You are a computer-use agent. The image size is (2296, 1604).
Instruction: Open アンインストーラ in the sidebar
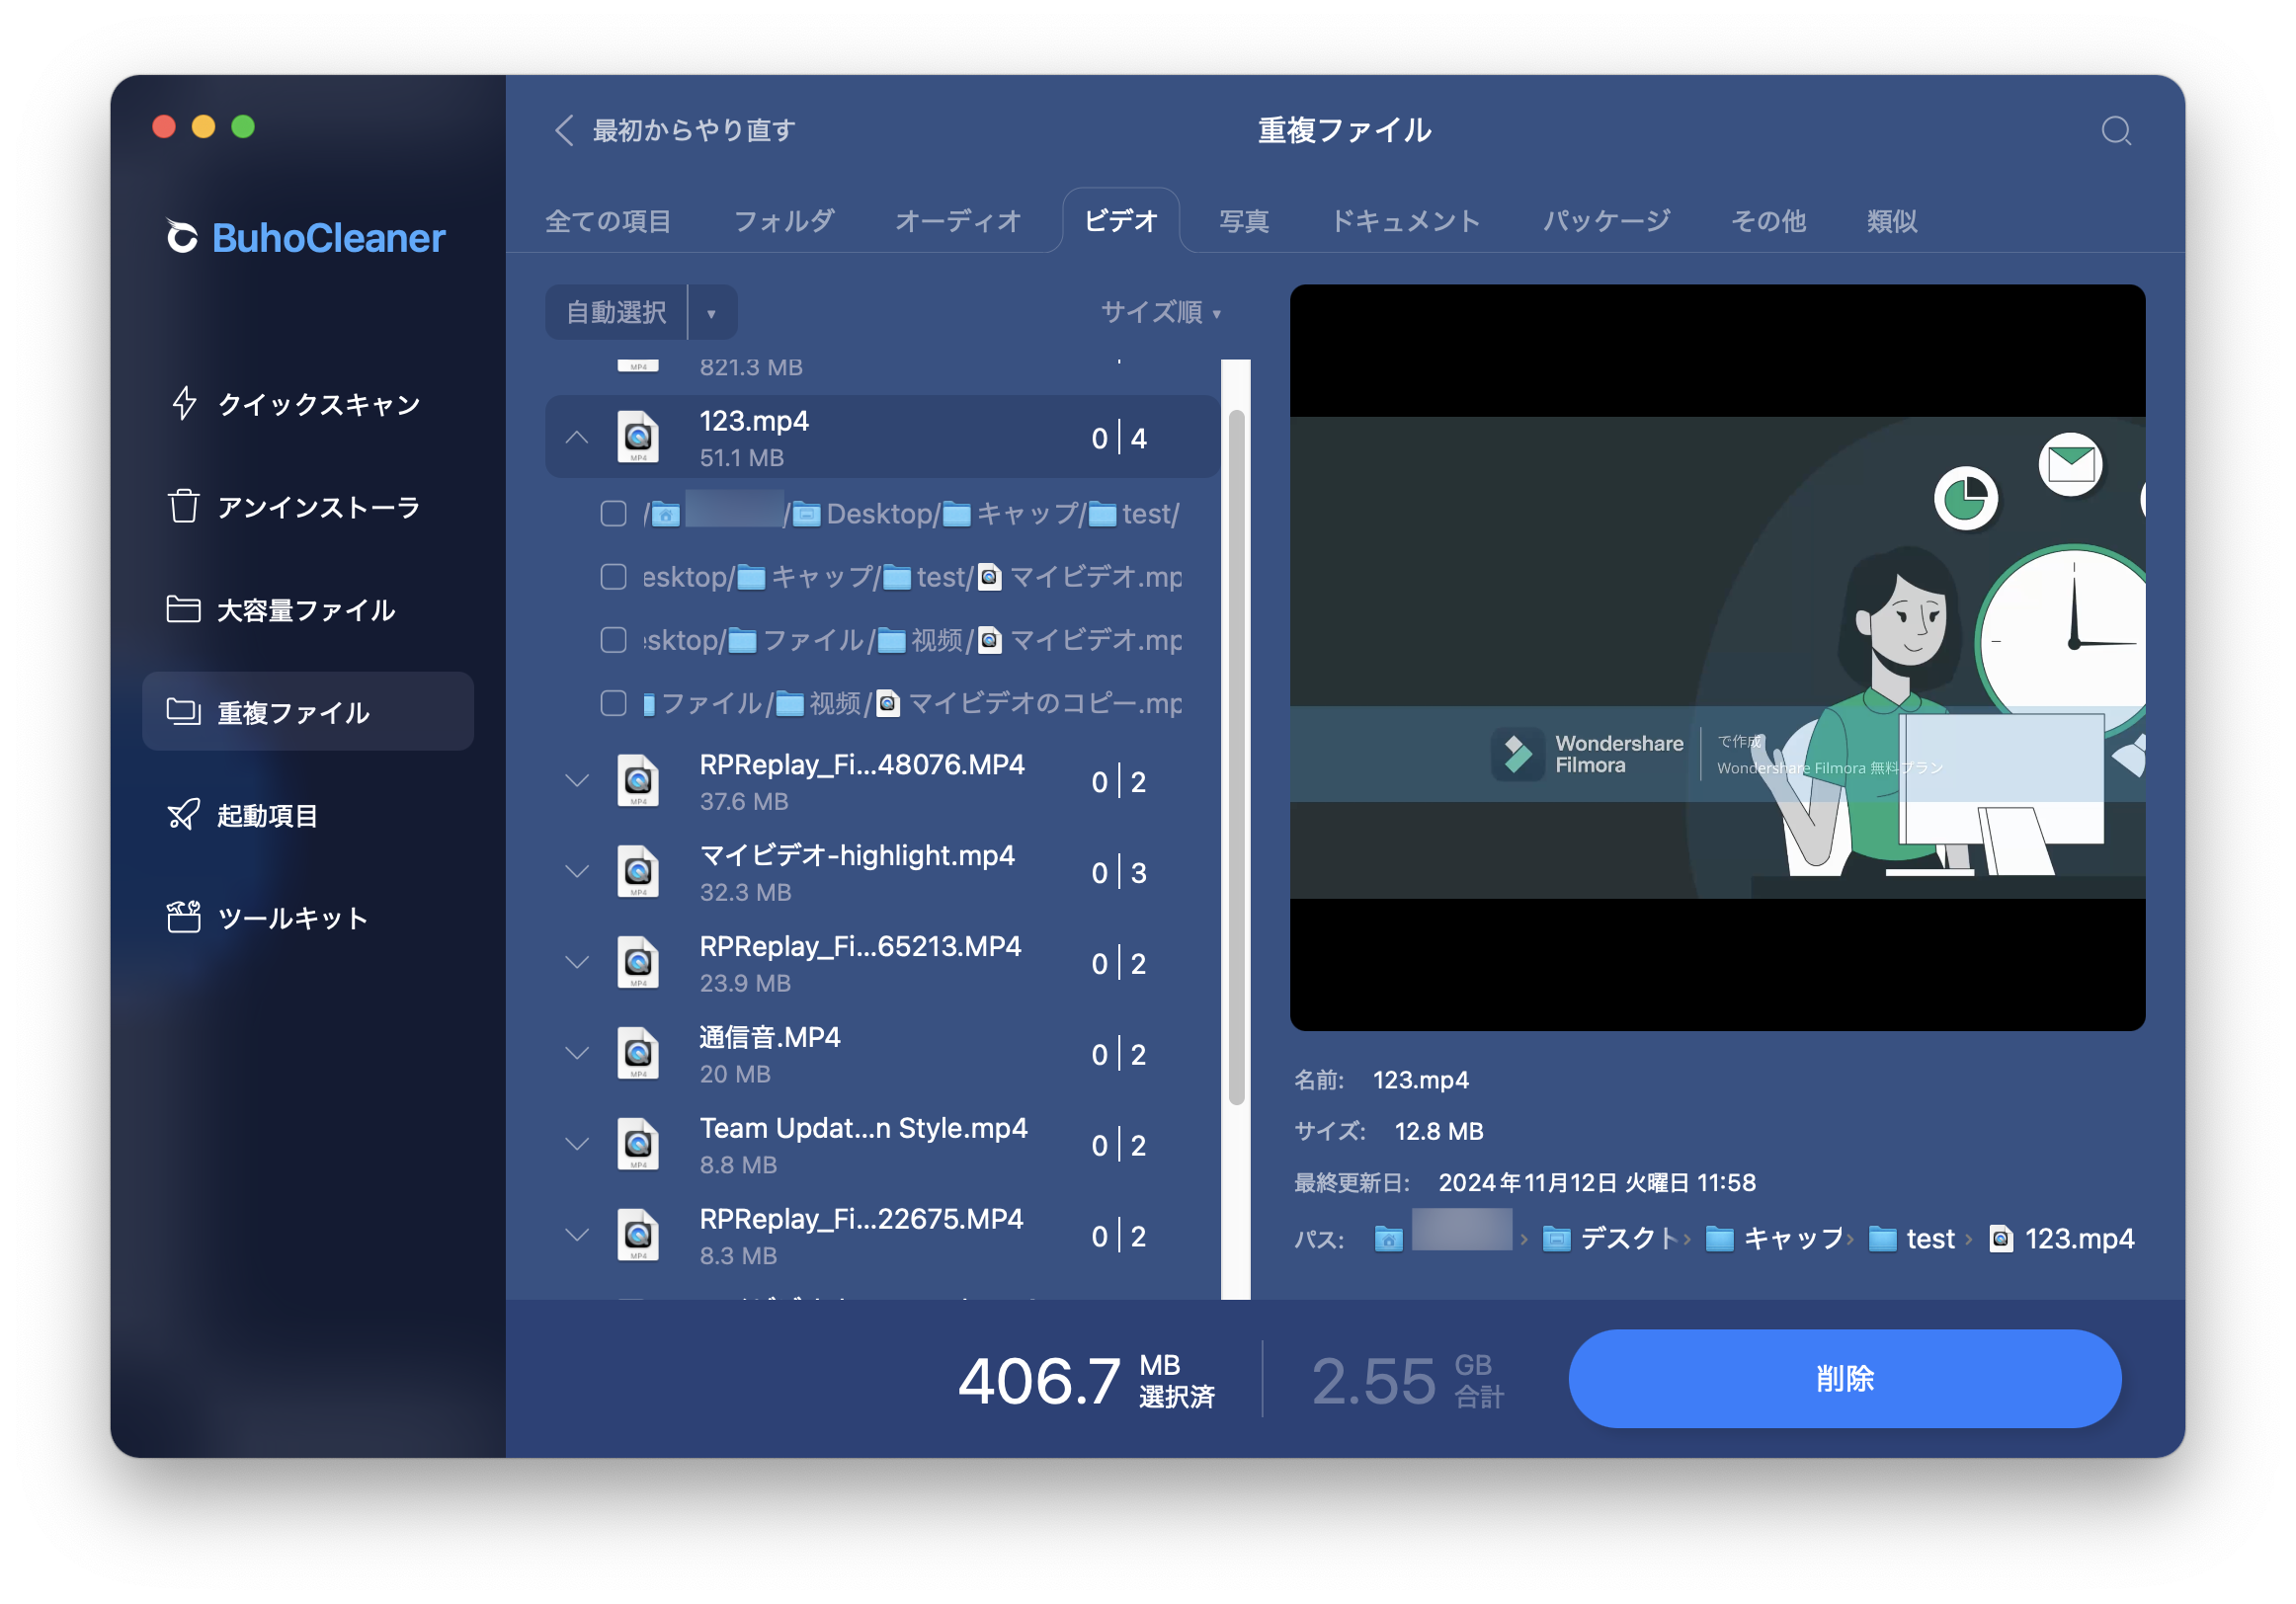tap(308, 506)
